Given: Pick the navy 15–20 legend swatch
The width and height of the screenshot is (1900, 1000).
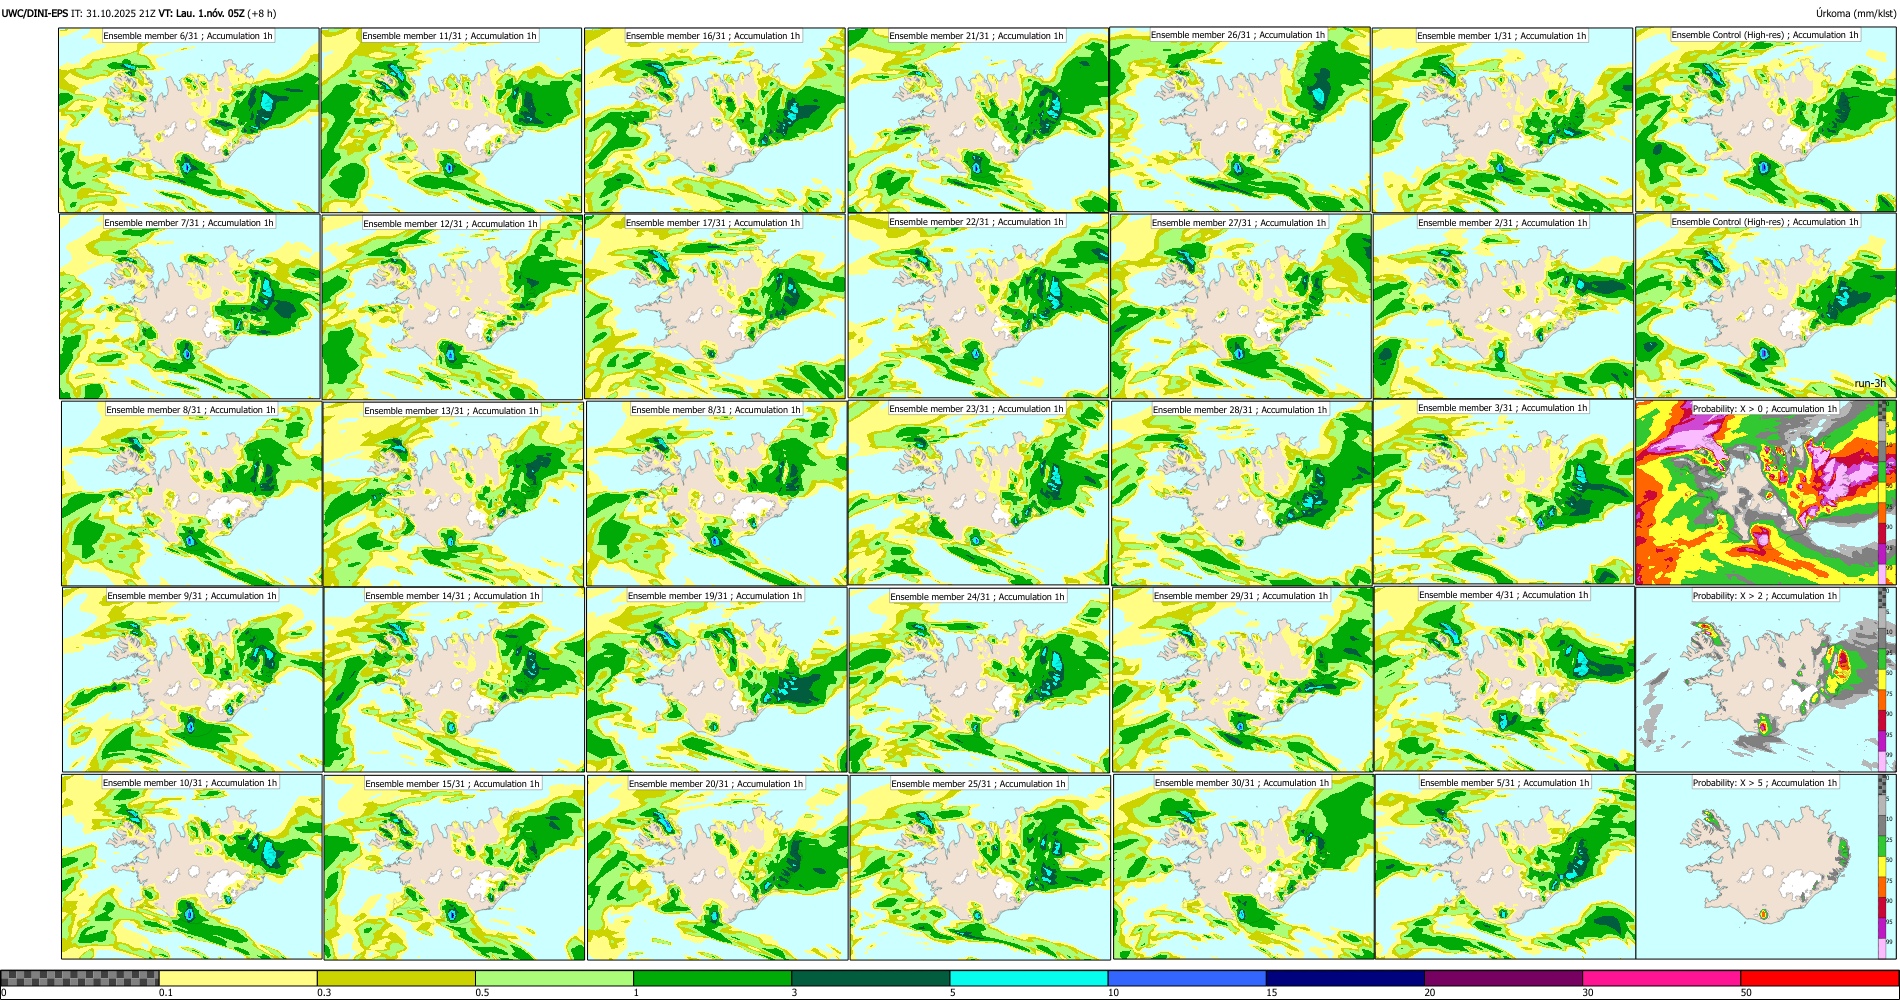Looking at the screenshot, I should point(1345,978).
